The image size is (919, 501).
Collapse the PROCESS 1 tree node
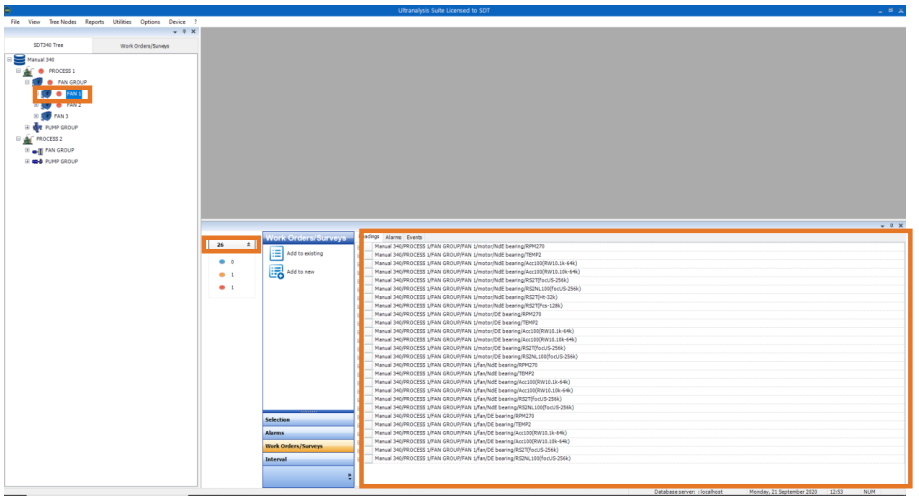[18, 71]
